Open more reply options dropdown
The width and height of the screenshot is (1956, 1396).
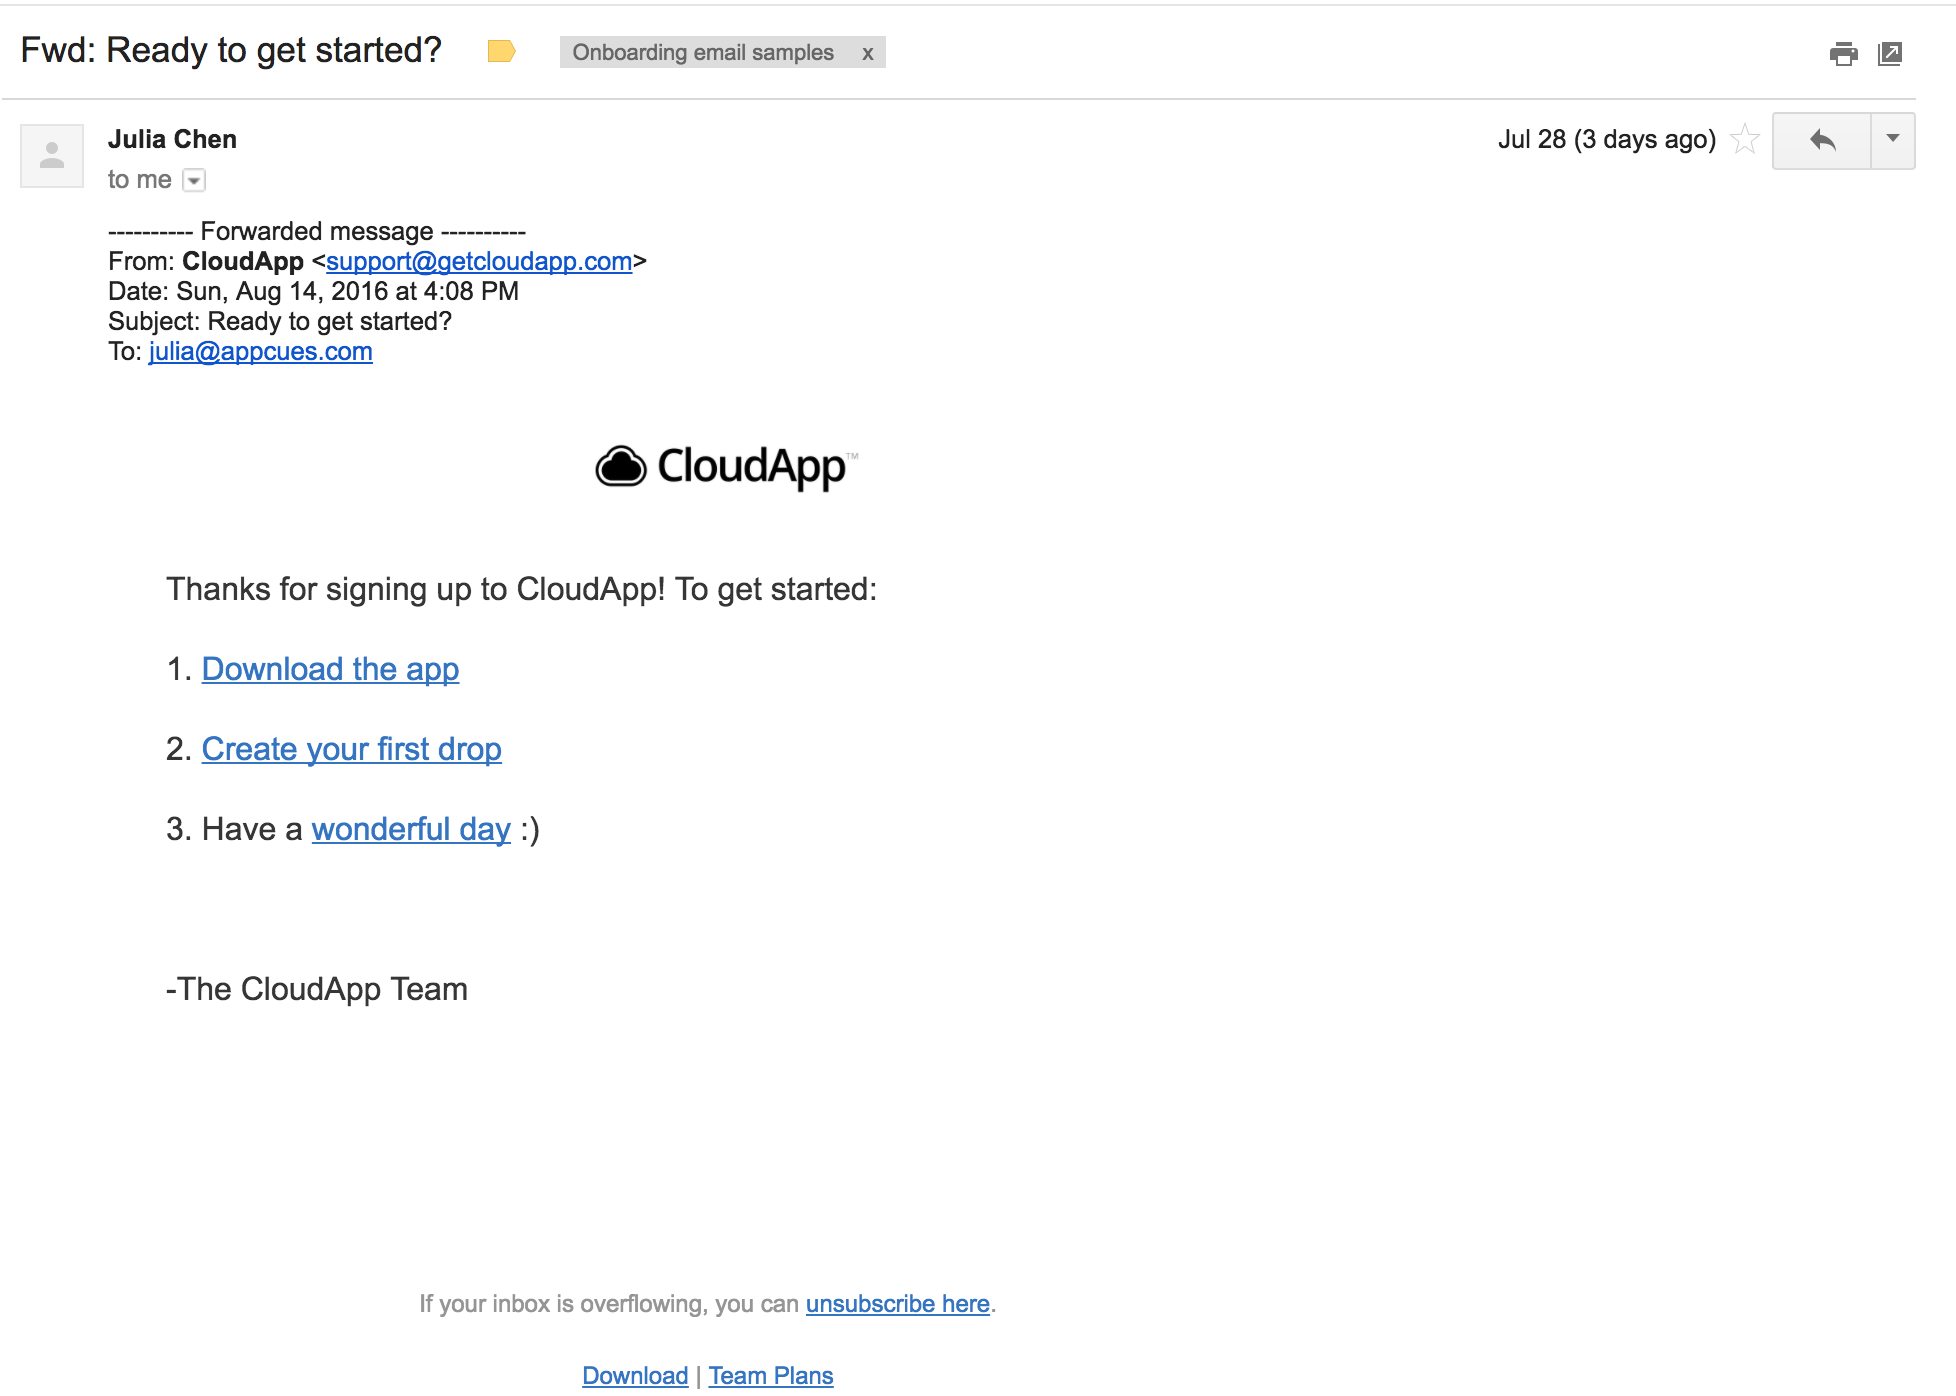tap(1892, 140)
